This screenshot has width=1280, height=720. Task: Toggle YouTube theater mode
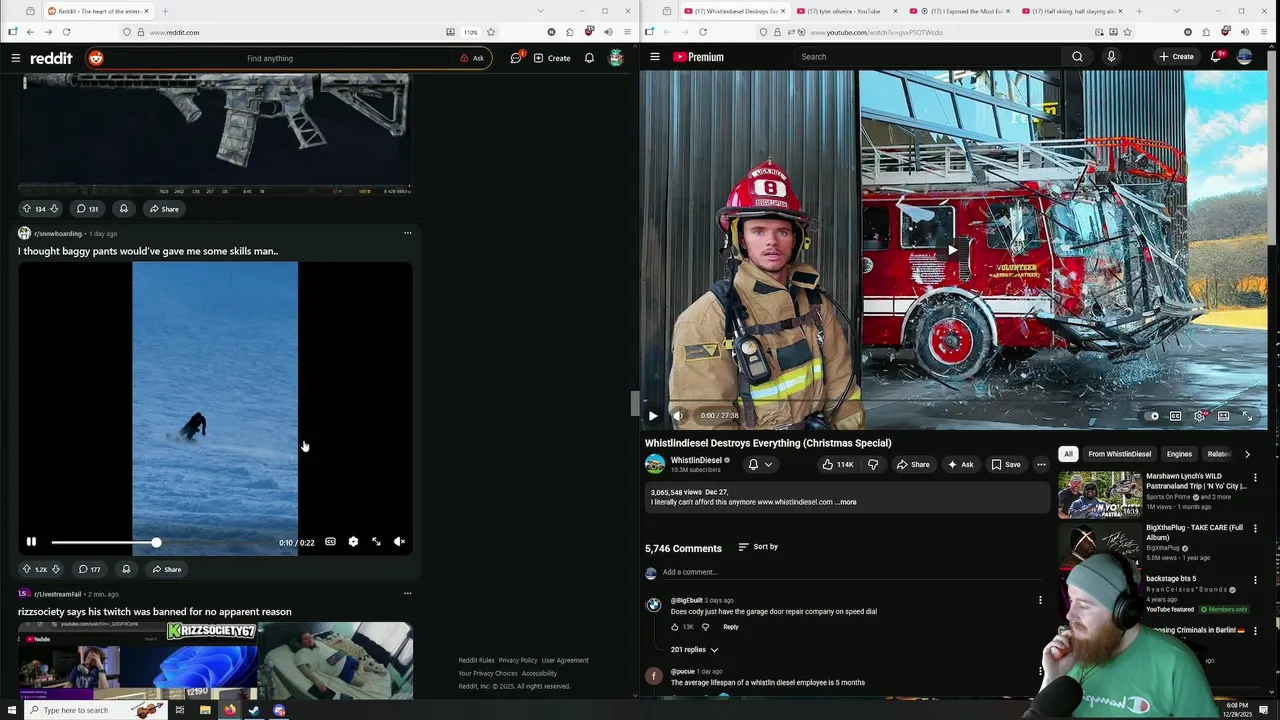point(1223,416)
